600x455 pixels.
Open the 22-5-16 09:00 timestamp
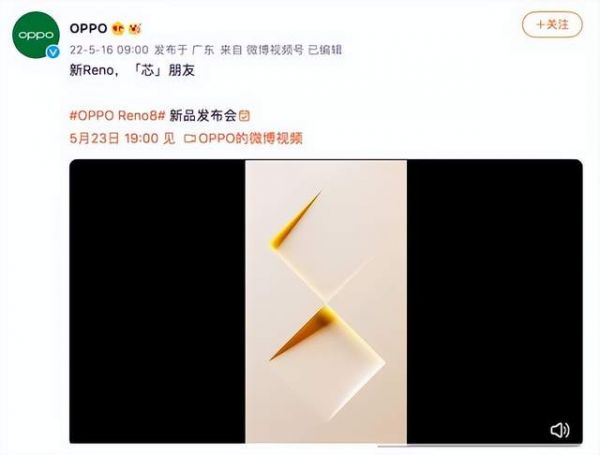pos(109,50)
